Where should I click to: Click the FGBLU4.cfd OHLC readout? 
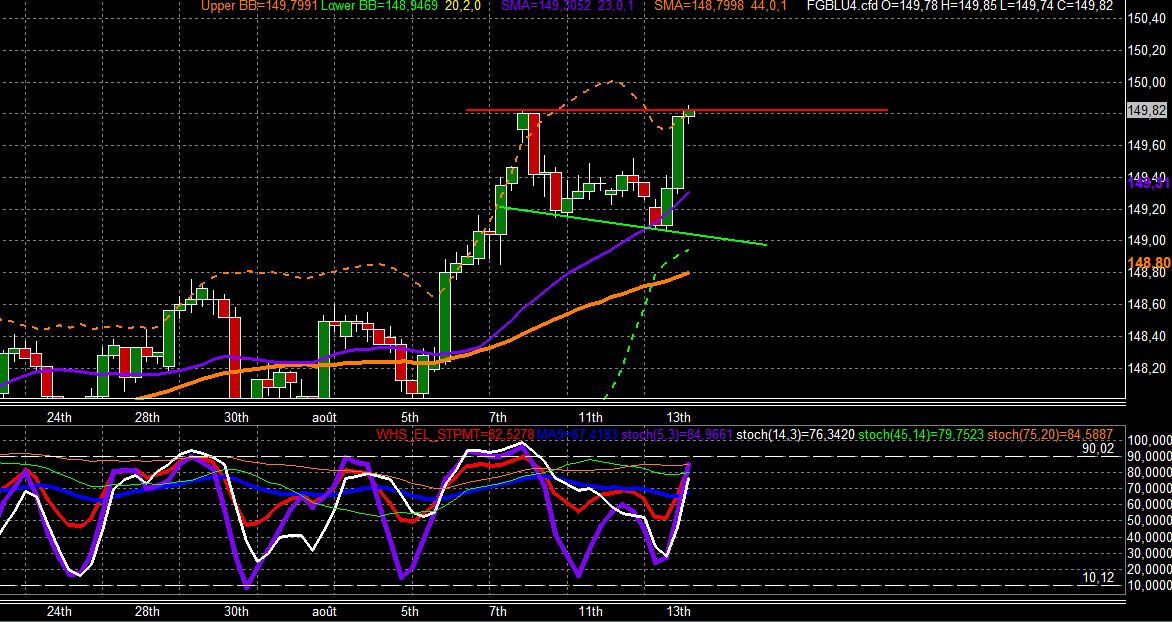click(x=960, y=6)
